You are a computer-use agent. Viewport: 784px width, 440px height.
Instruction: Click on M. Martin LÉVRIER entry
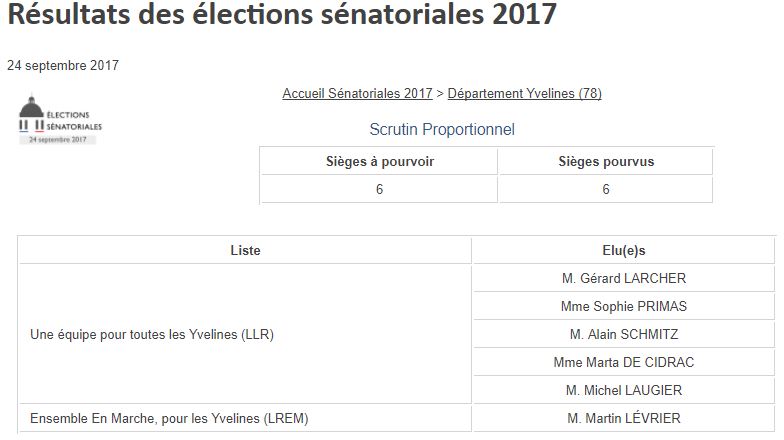[624, 418]
